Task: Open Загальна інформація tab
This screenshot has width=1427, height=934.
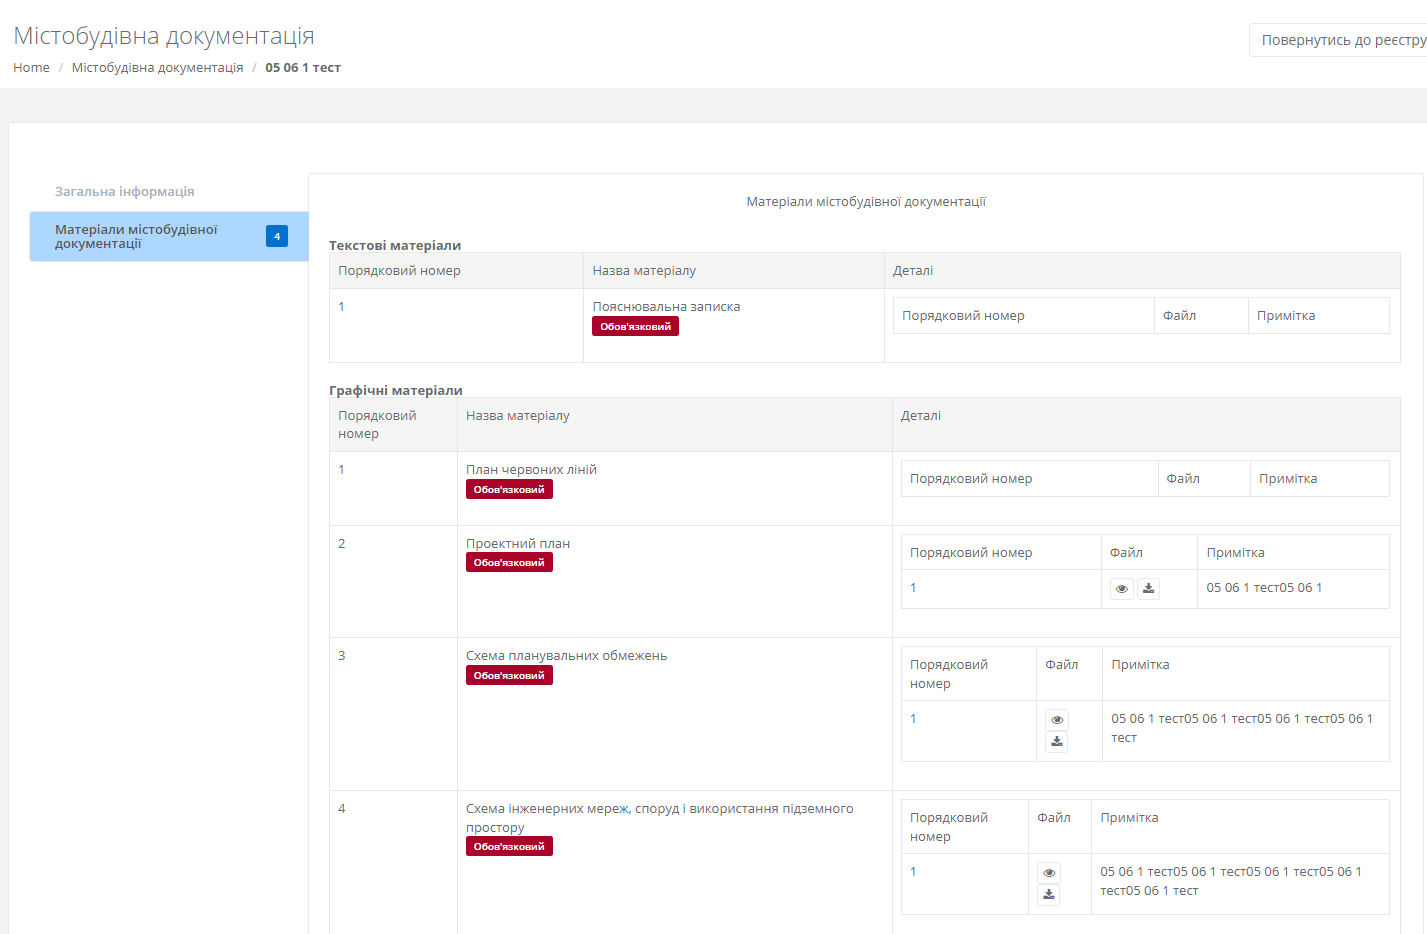Action: coord(125,191)
